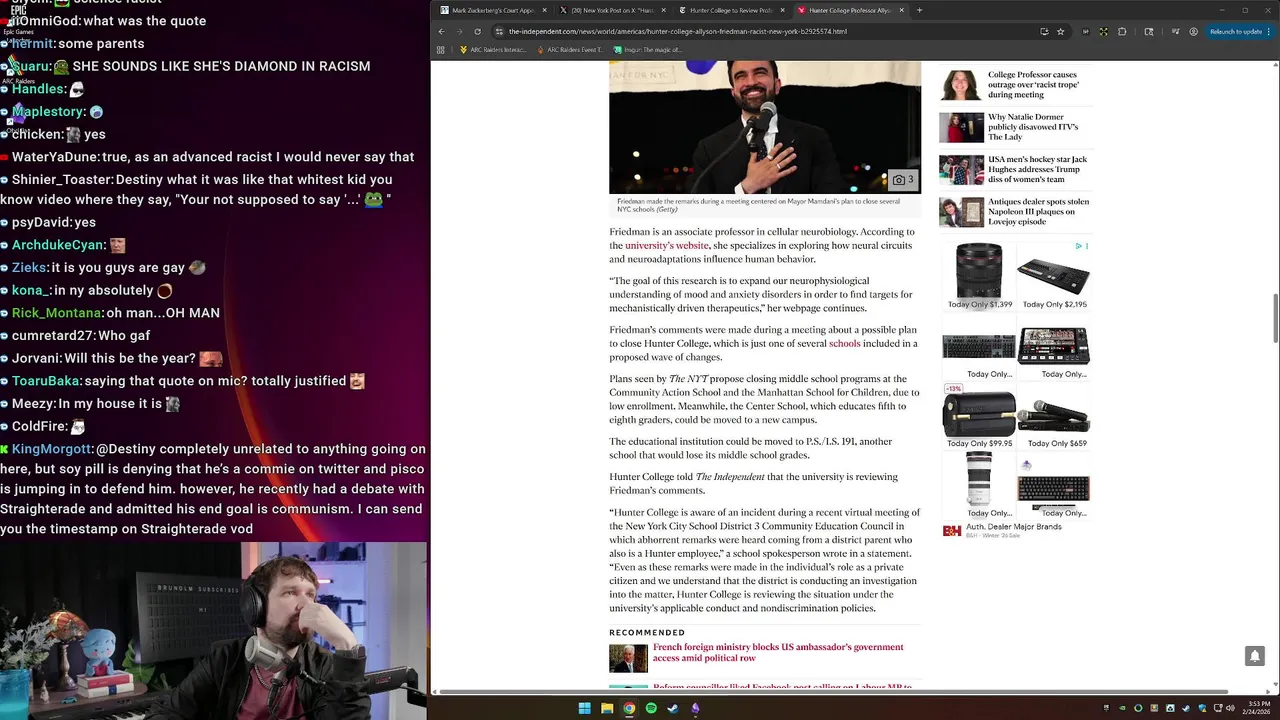Open French foreign ministry blocks US ambassador story
The width and height of the screenshot is (1280, 720).
coord(778,653)
